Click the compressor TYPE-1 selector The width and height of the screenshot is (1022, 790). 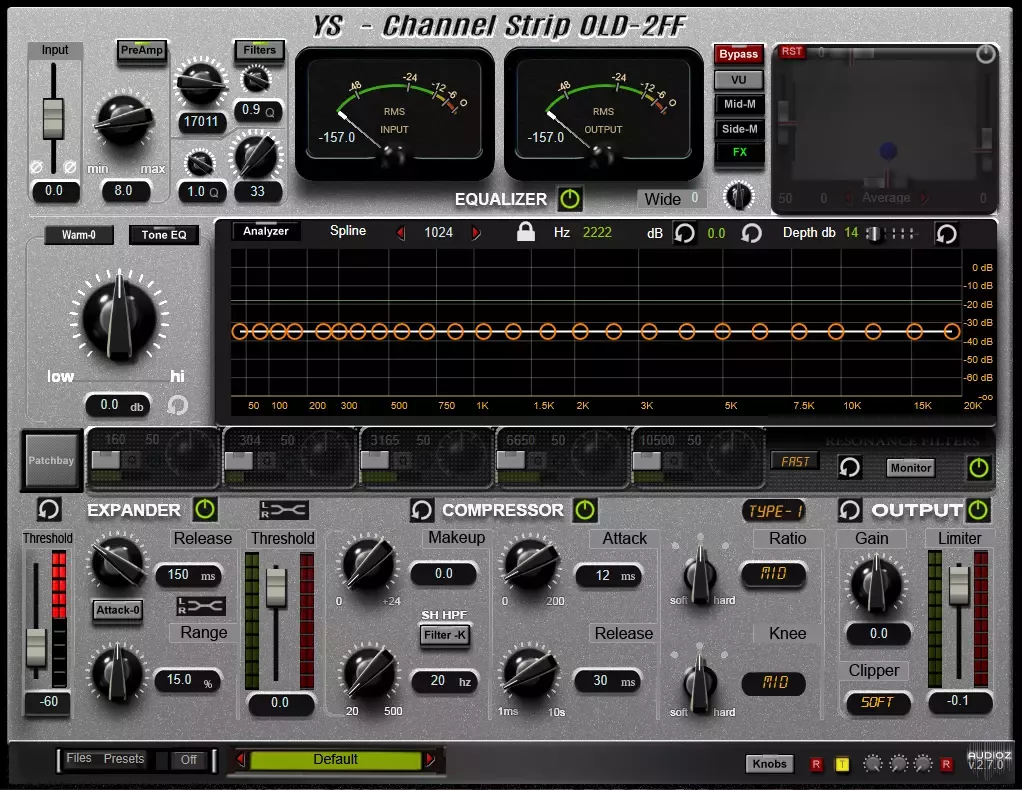pos(774,511)
